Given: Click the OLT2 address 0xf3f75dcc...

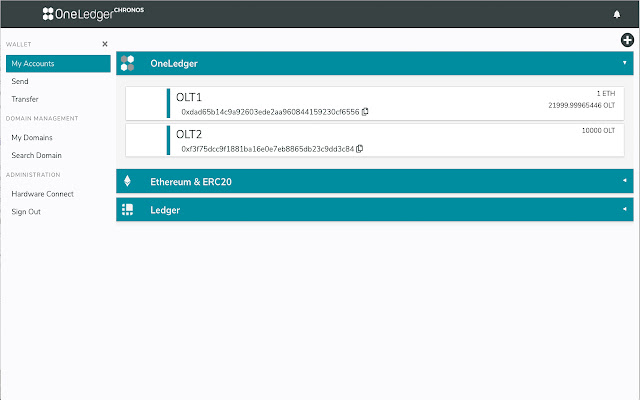Looking at the screenshot, I should coord(267,149).
